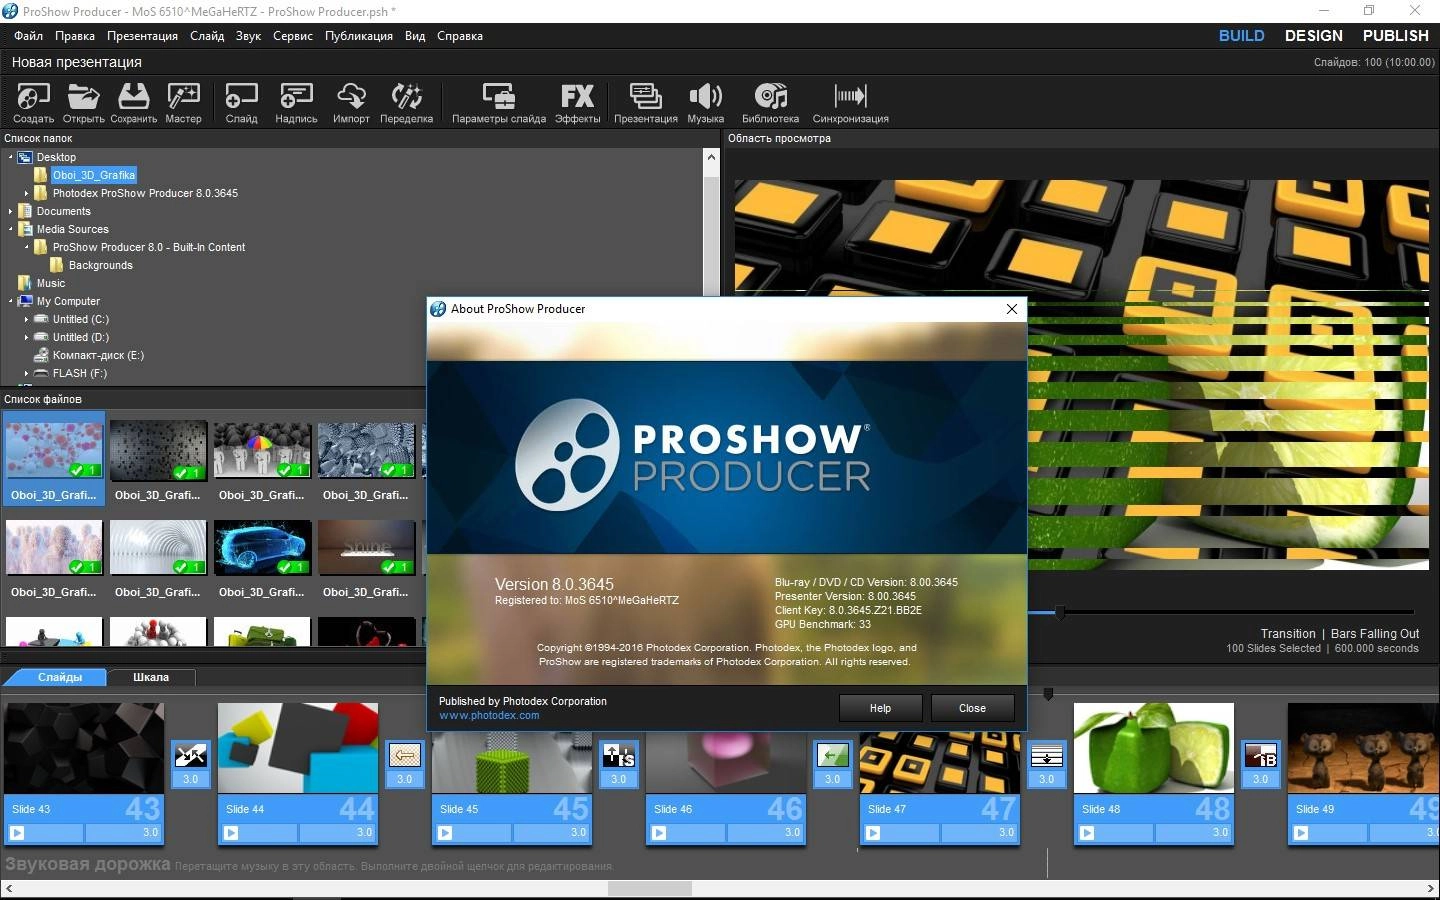Switch to PUBLISH workspace
Image resolution: width=1440 pixels, height=900 pixels.
pyautogui.click(x=1395, y=36)
